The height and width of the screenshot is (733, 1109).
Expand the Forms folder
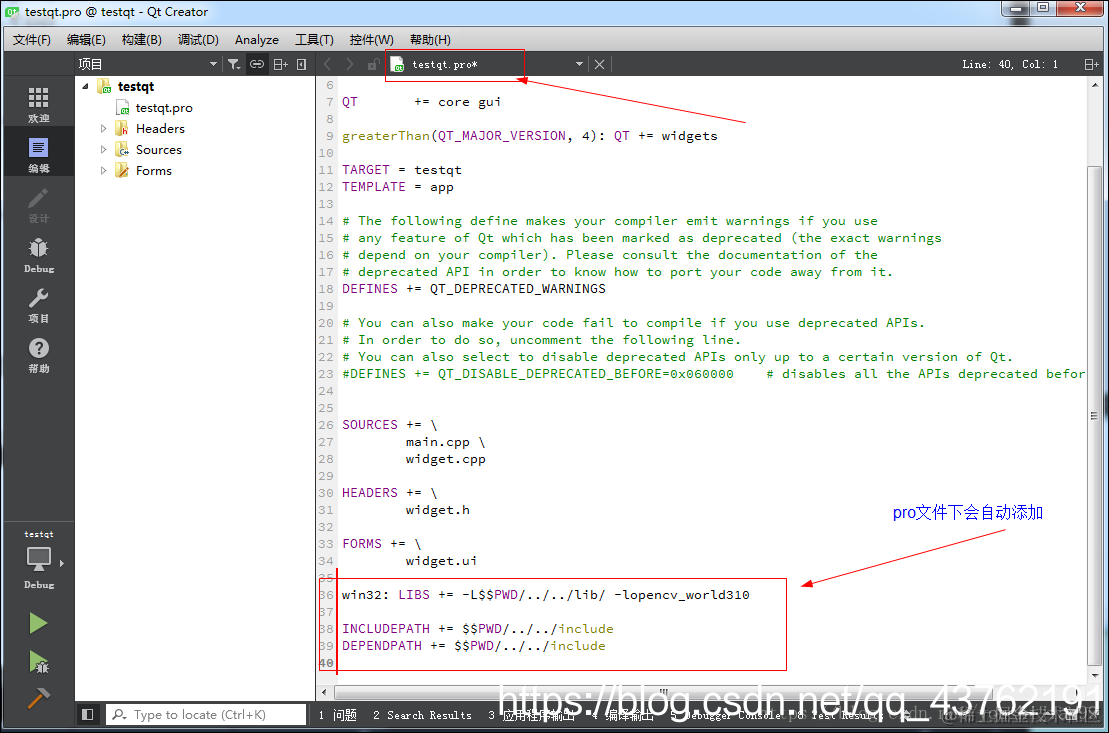tap(103, 171)
